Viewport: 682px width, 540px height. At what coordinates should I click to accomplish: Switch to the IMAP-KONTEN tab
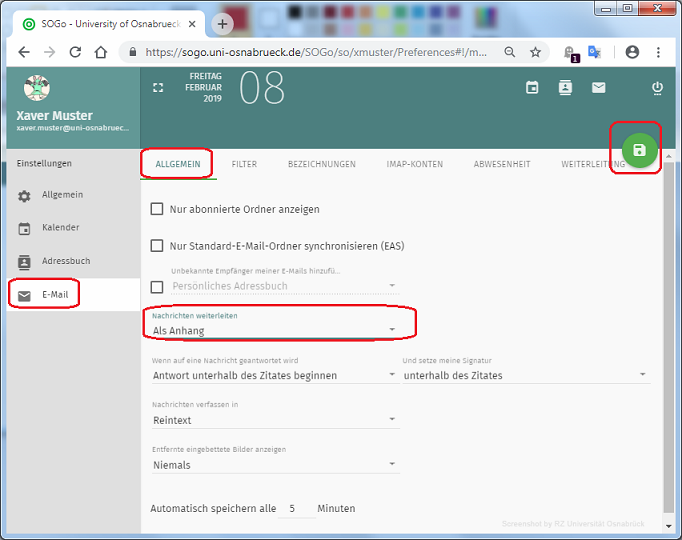pos(415,164)
